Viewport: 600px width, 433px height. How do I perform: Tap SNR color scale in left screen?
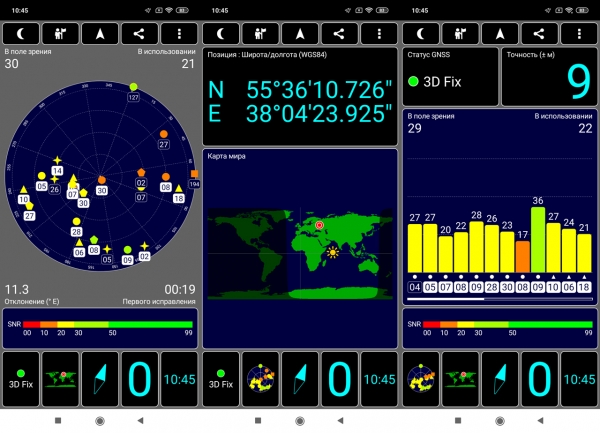[100, 328]
